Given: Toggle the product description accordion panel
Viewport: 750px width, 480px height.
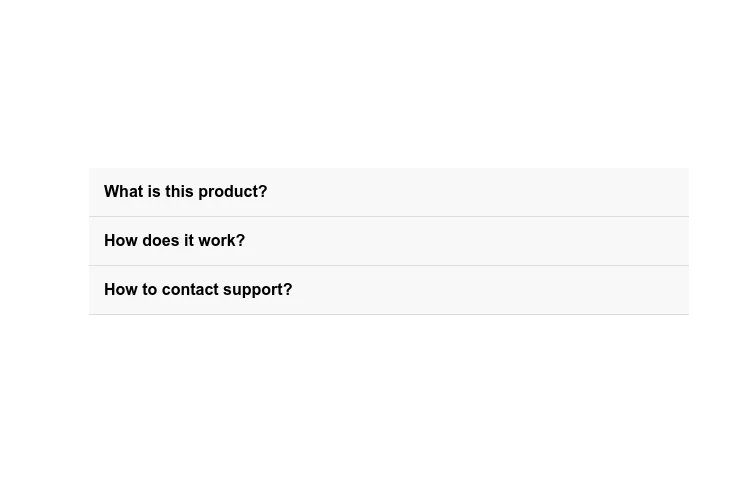Looking at the screenshot, I should pyautogui.click(x=388, y=192).
